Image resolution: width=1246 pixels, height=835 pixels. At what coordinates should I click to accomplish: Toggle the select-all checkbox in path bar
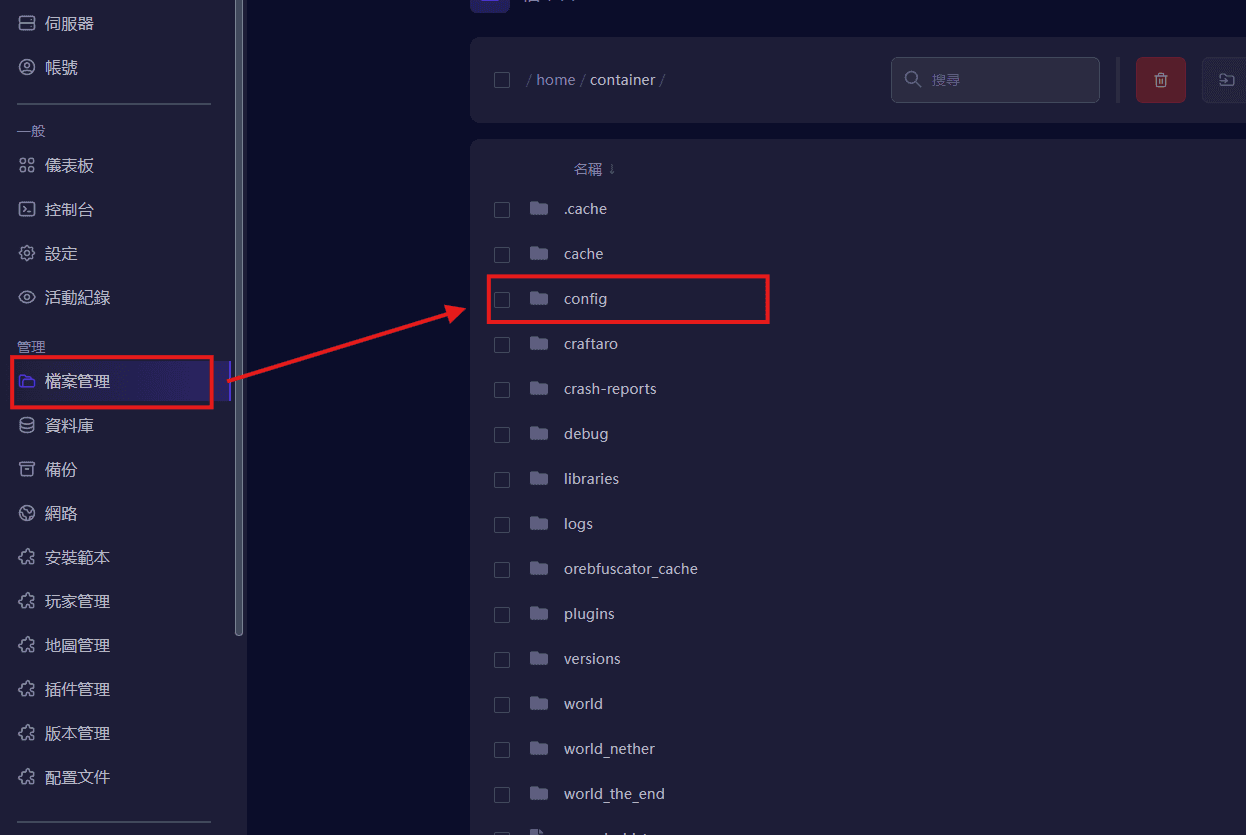point(502,80)
